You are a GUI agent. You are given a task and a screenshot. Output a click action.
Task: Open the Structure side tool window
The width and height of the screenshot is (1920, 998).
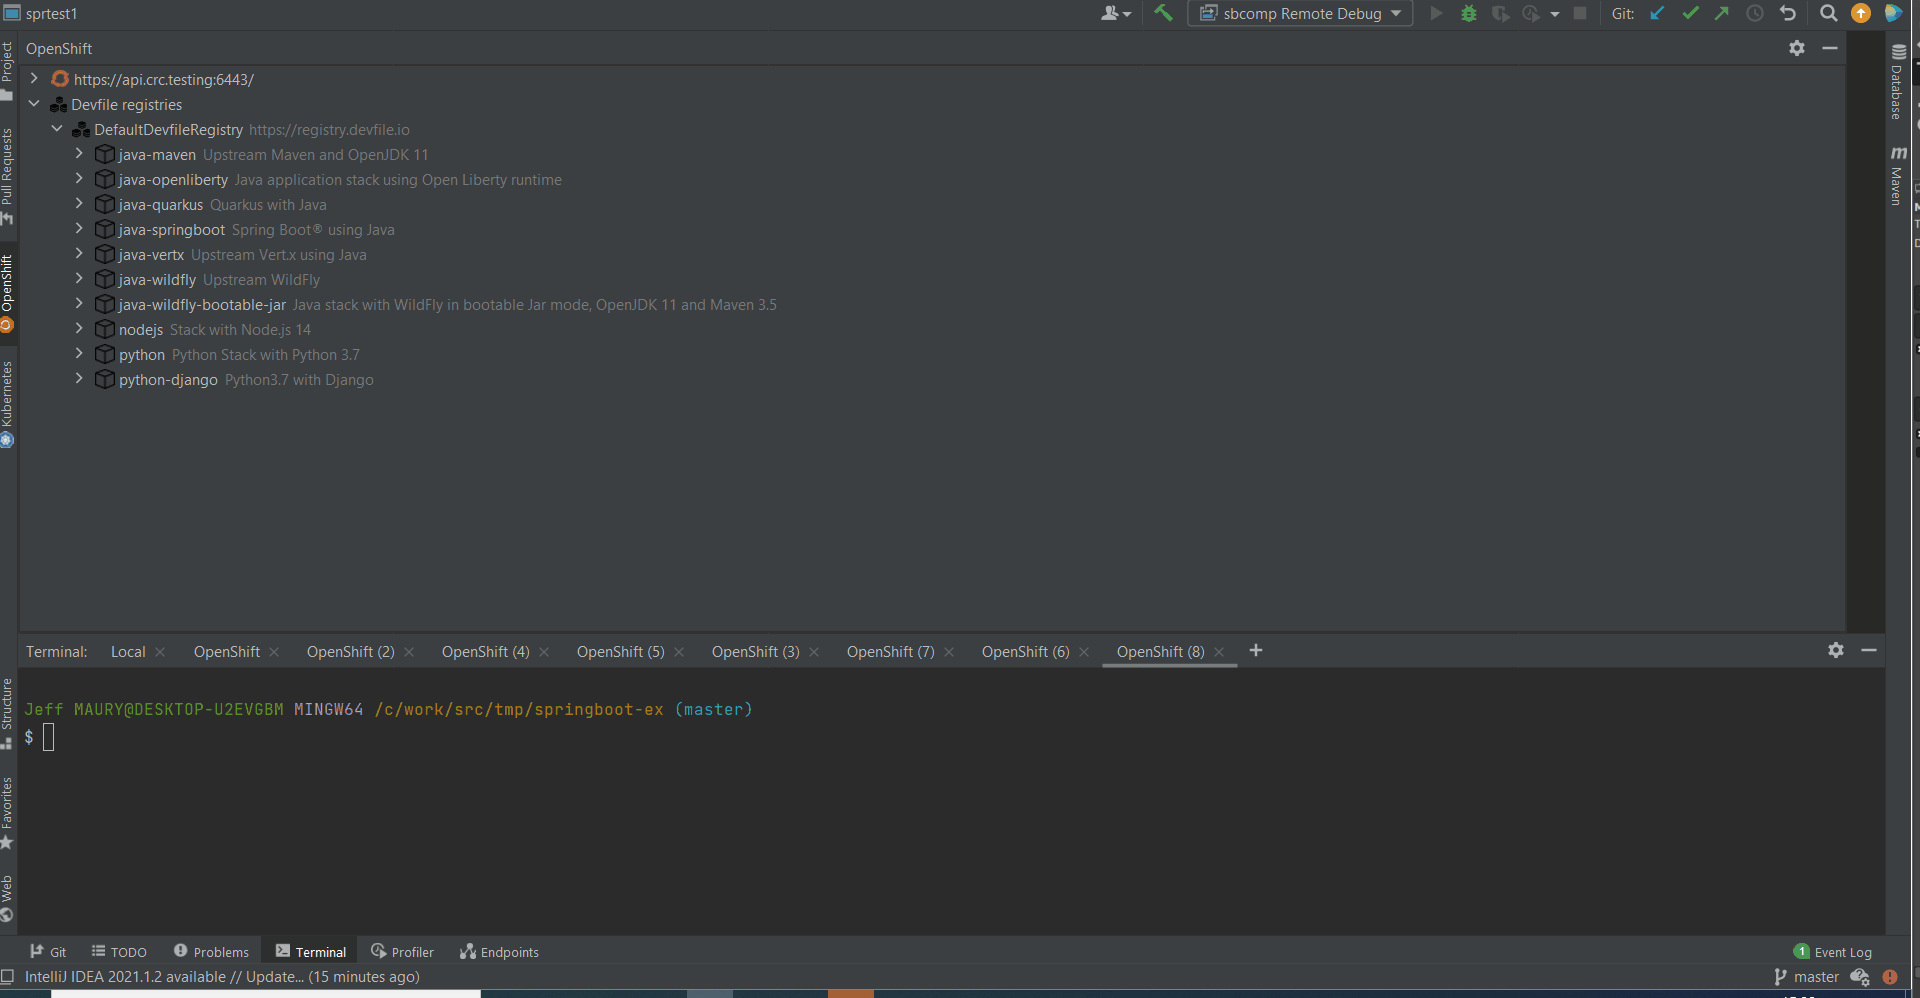(7, 713)
